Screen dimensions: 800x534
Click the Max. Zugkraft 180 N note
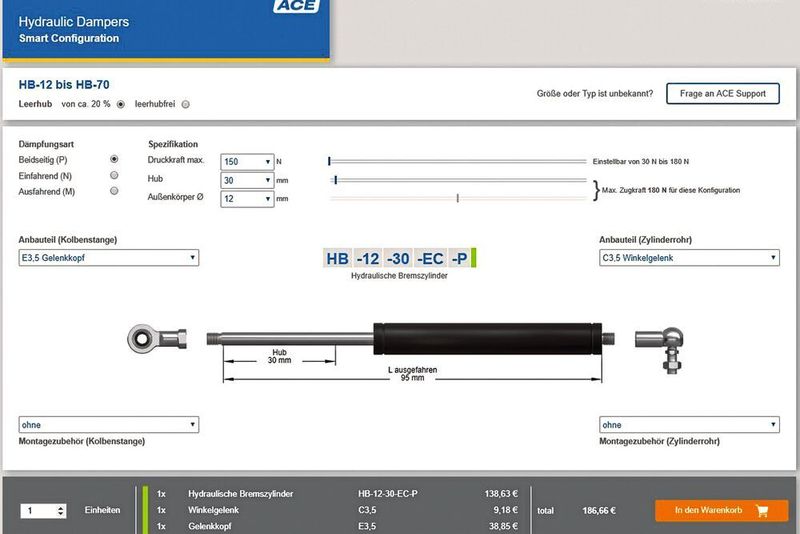[671, 190]
